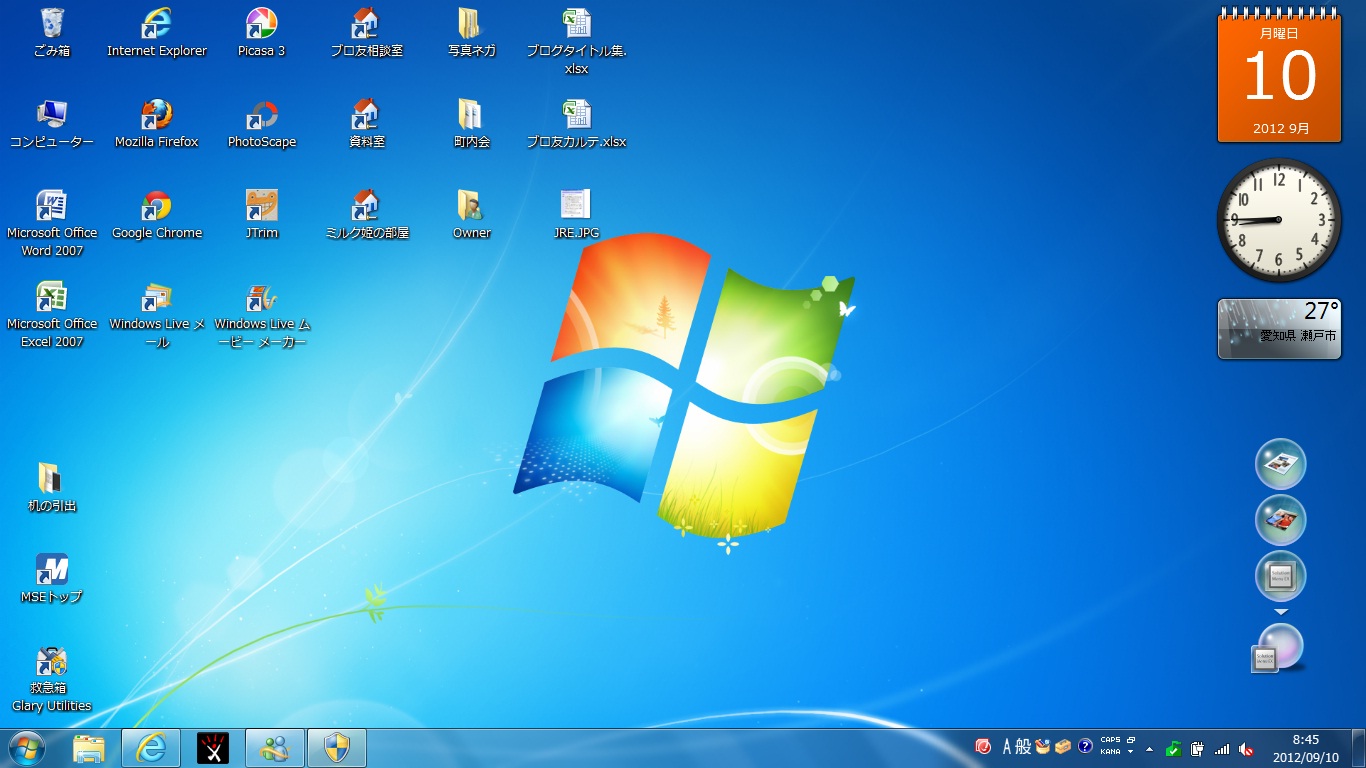Select the 資料室 shortcut icon

367,124
